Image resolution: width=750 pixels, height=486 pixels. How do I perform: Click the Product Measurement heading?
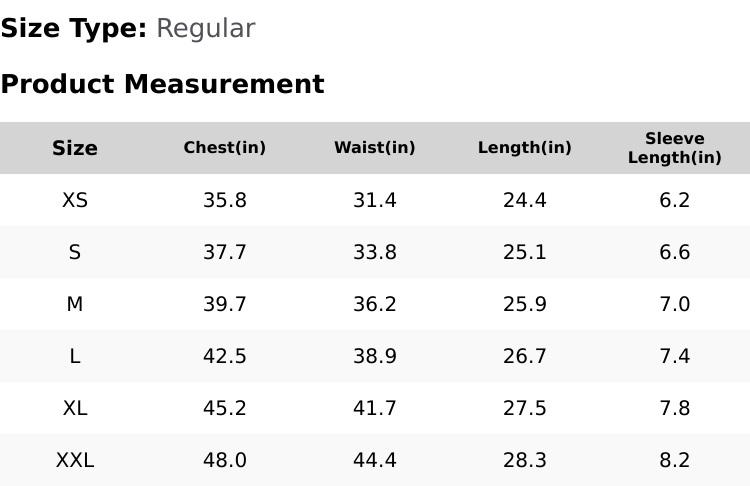pos(162,84)
